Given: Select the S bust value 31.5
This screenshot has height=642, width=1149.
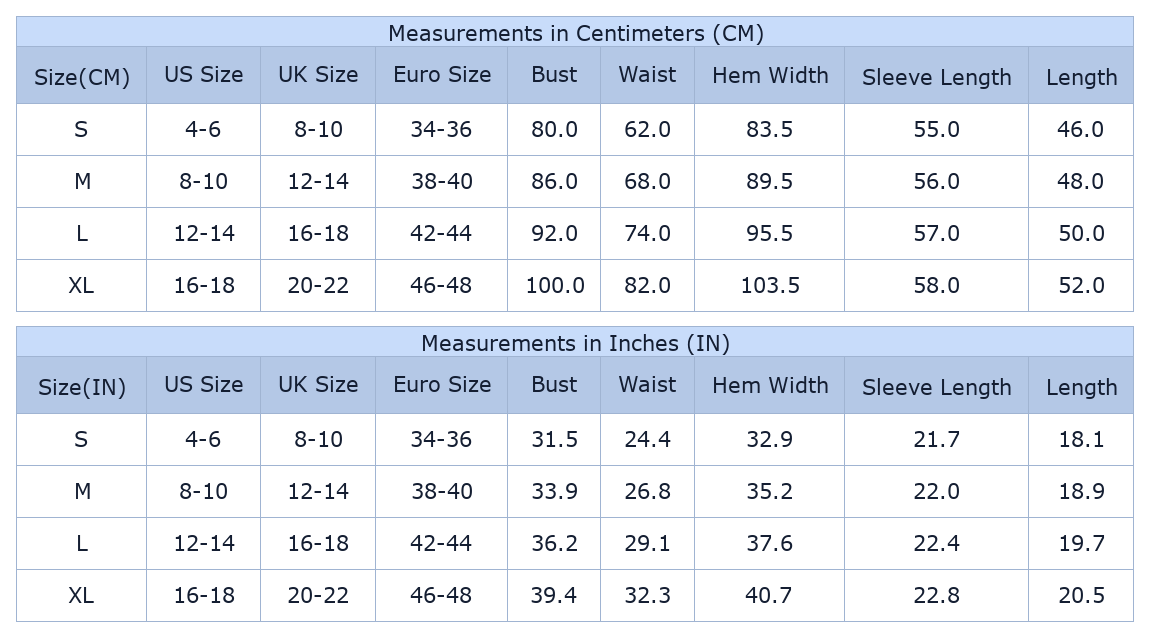Looking at the screenshot, I should 554,439.
